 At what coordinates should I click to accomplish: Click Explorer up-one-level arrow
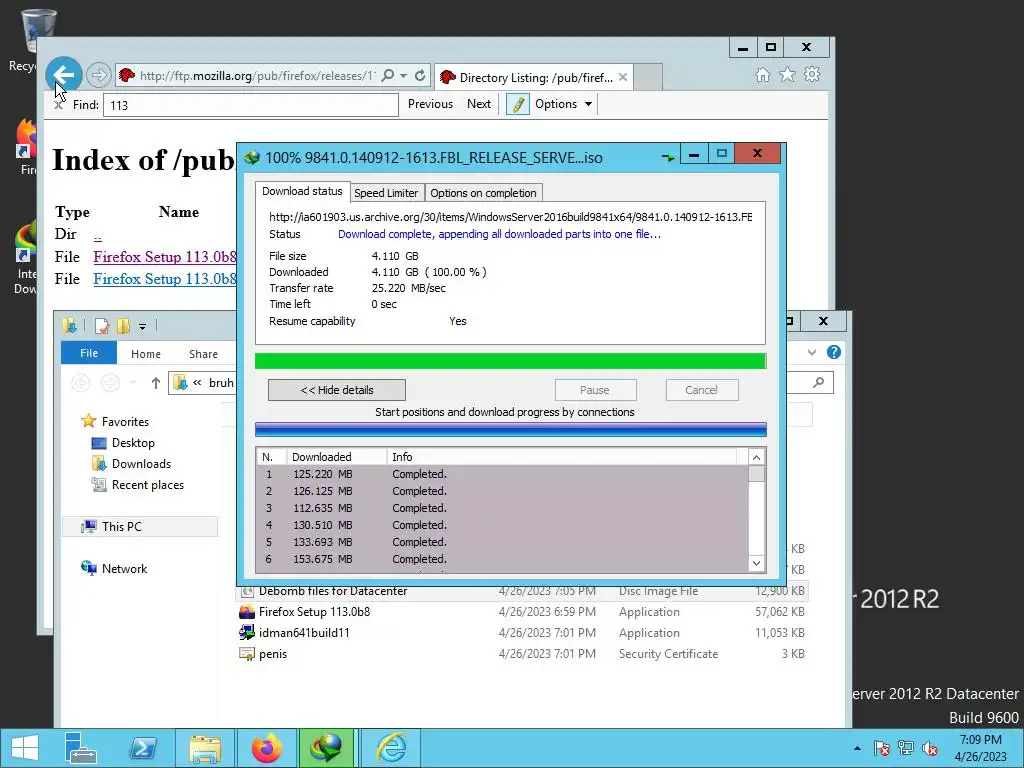click(x=155, y=383)
